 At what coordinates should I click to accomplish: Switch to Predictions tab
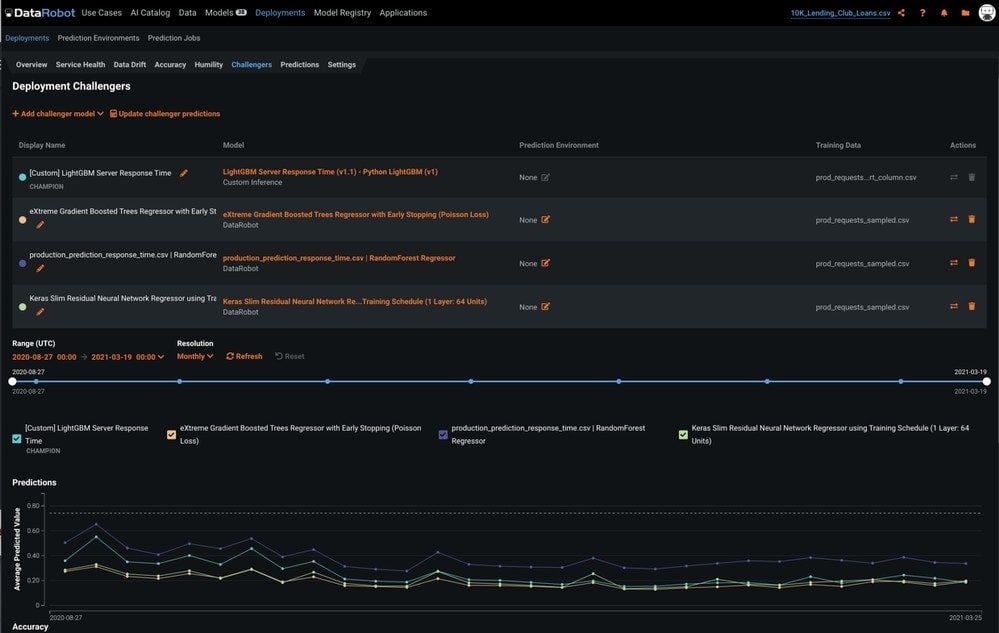299,65
